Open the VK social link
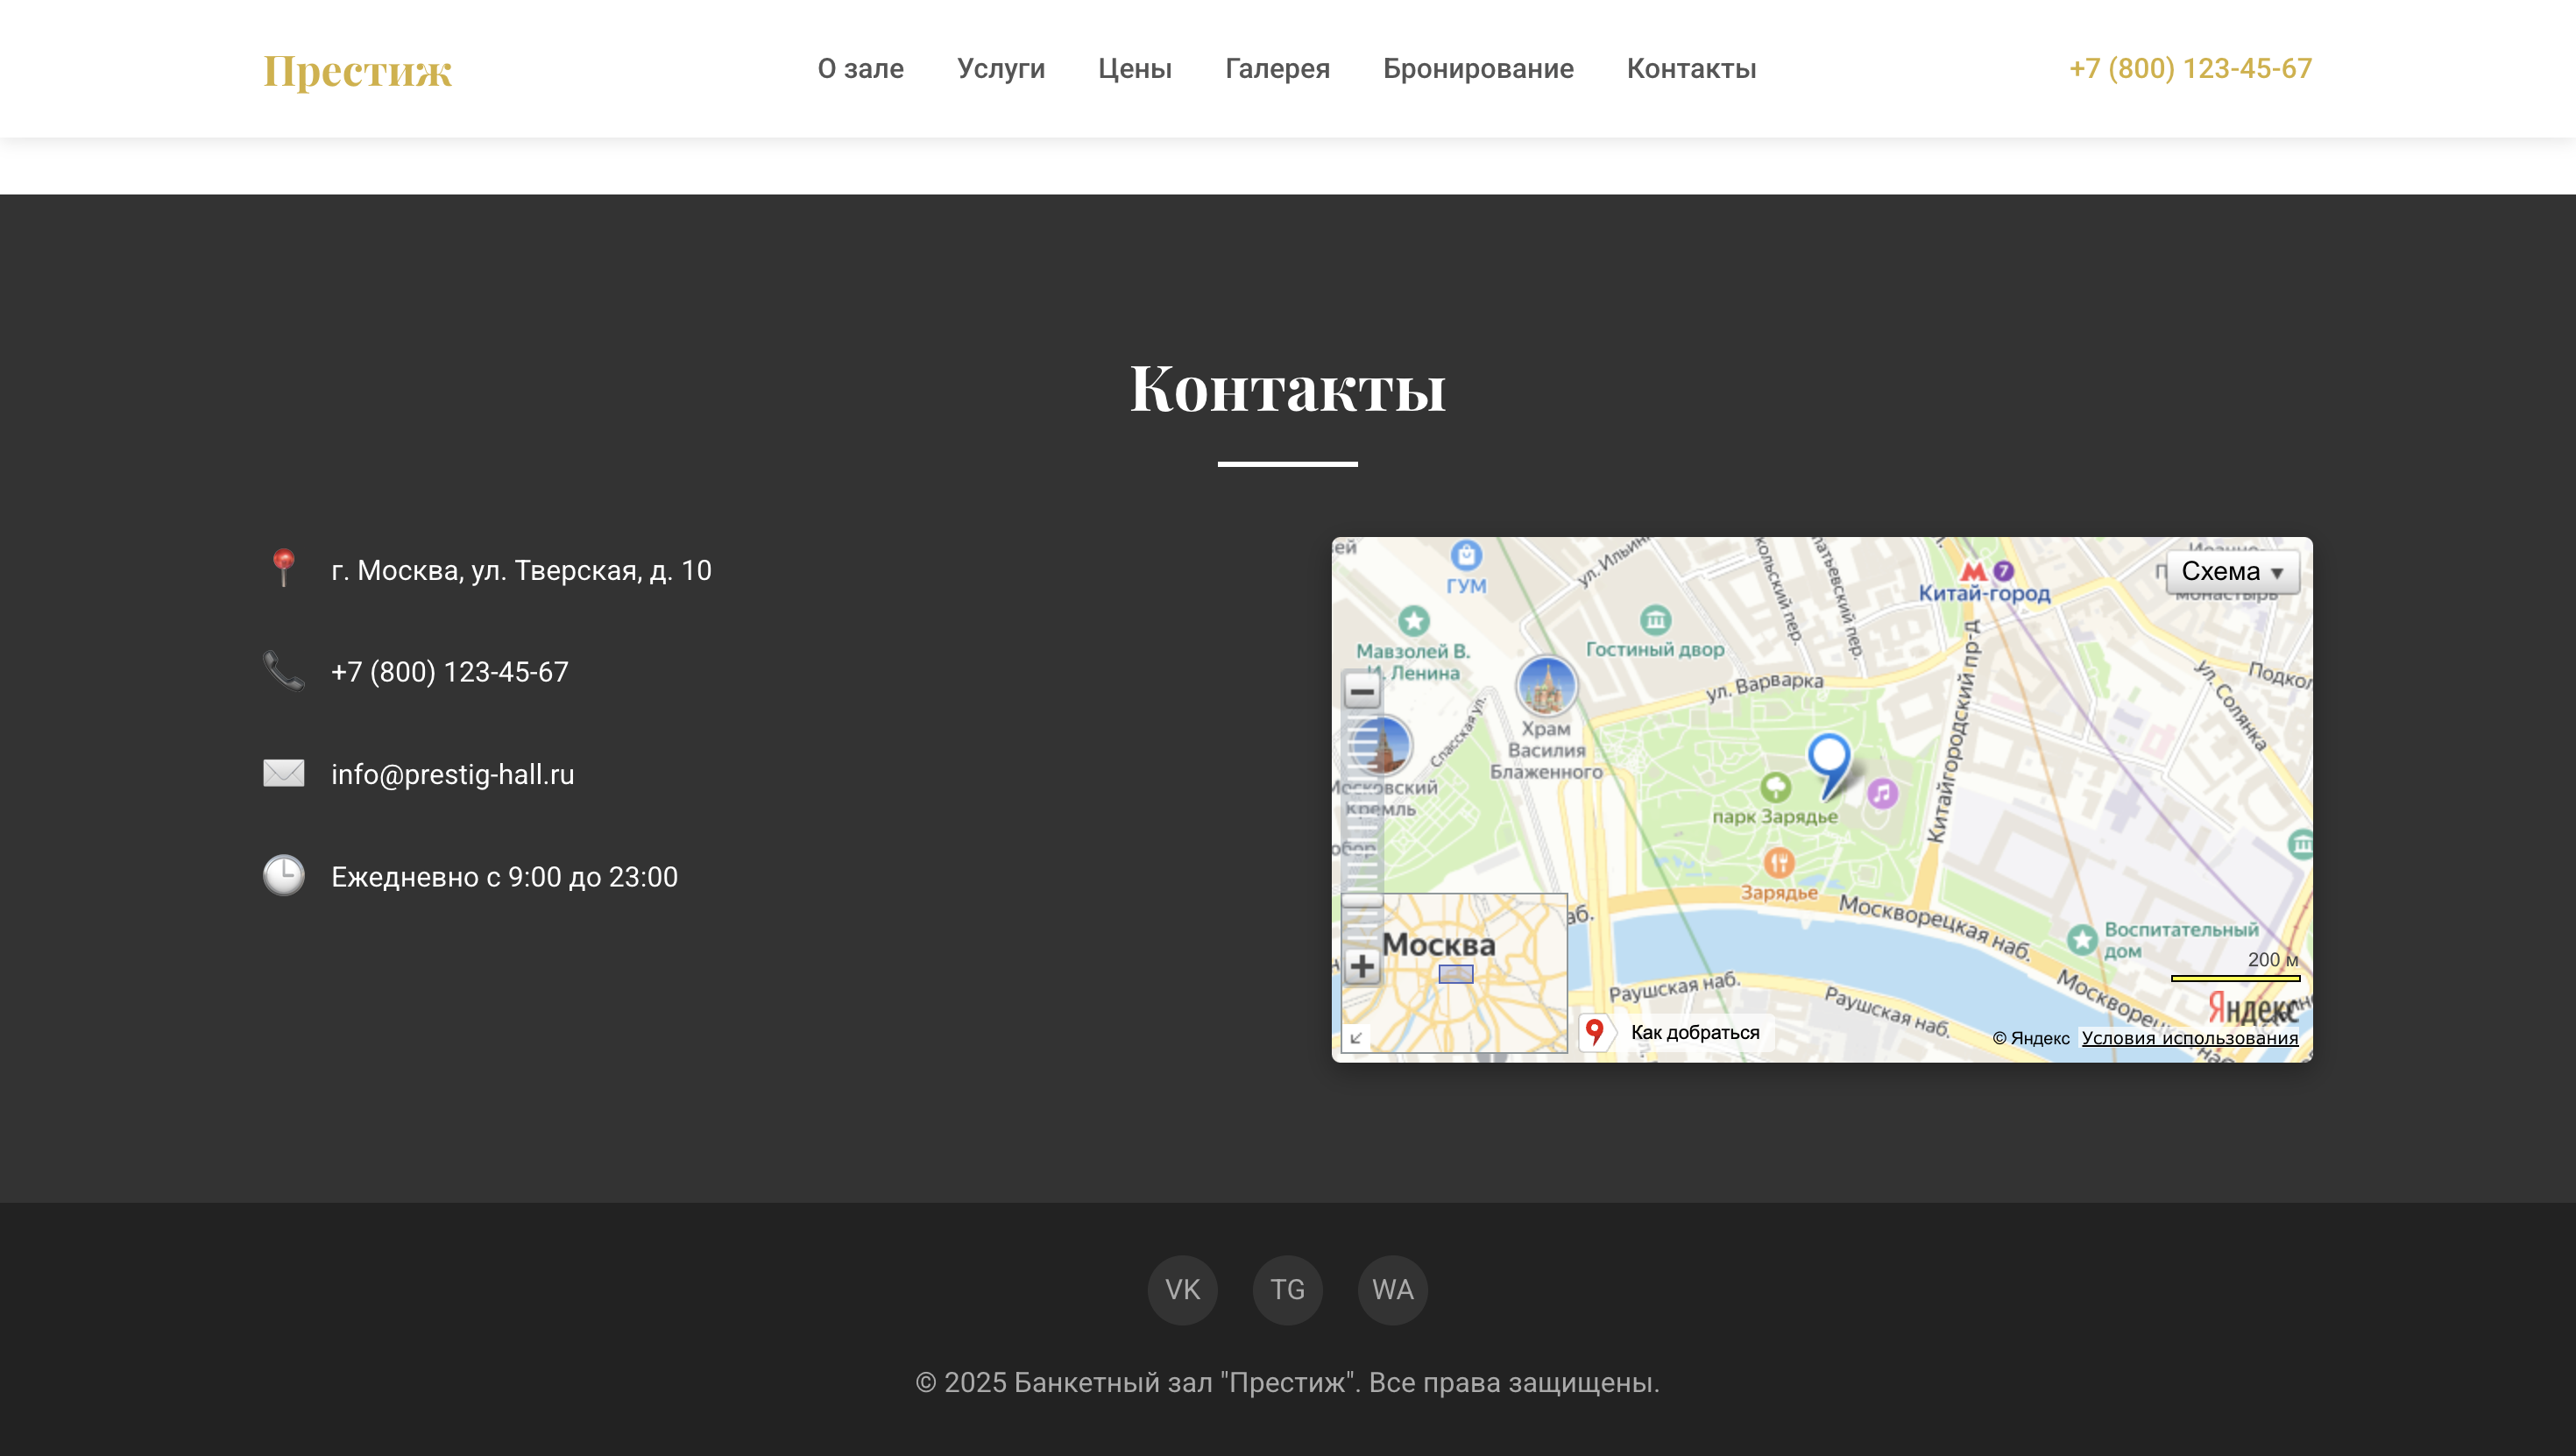 (1182, 1290)
